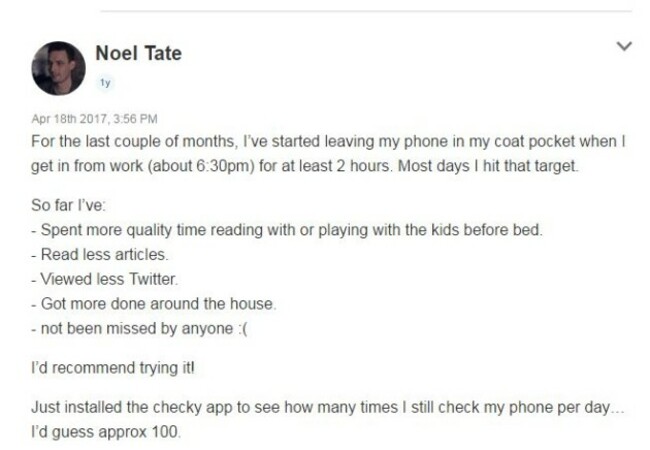Click the "I'd guess approx 100" line
Screen dimensions: 650x450
(106, 432)
